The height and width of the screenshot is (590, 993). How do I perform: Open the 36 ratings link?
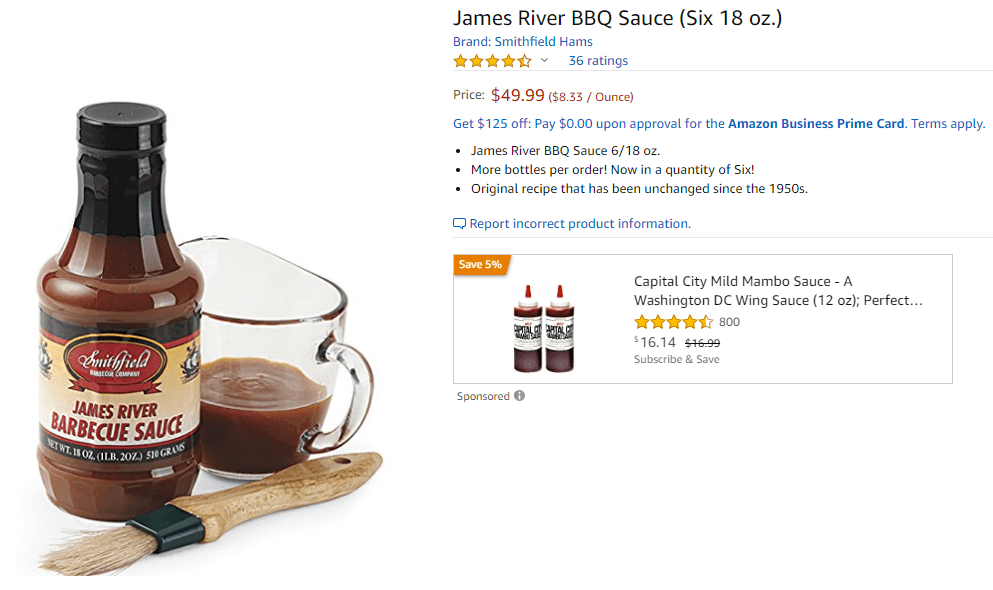(x=598, y=61)
